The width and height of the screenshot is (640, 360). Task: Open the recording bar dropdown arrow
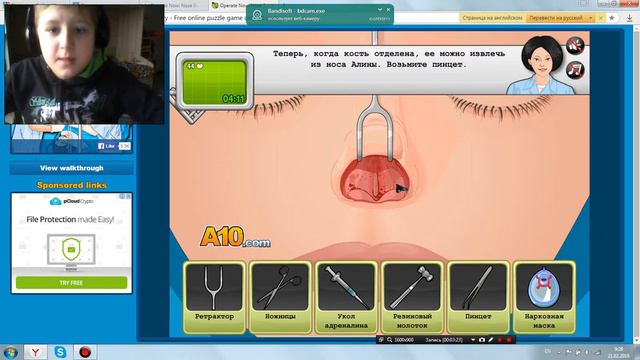(x=473, y=340)
